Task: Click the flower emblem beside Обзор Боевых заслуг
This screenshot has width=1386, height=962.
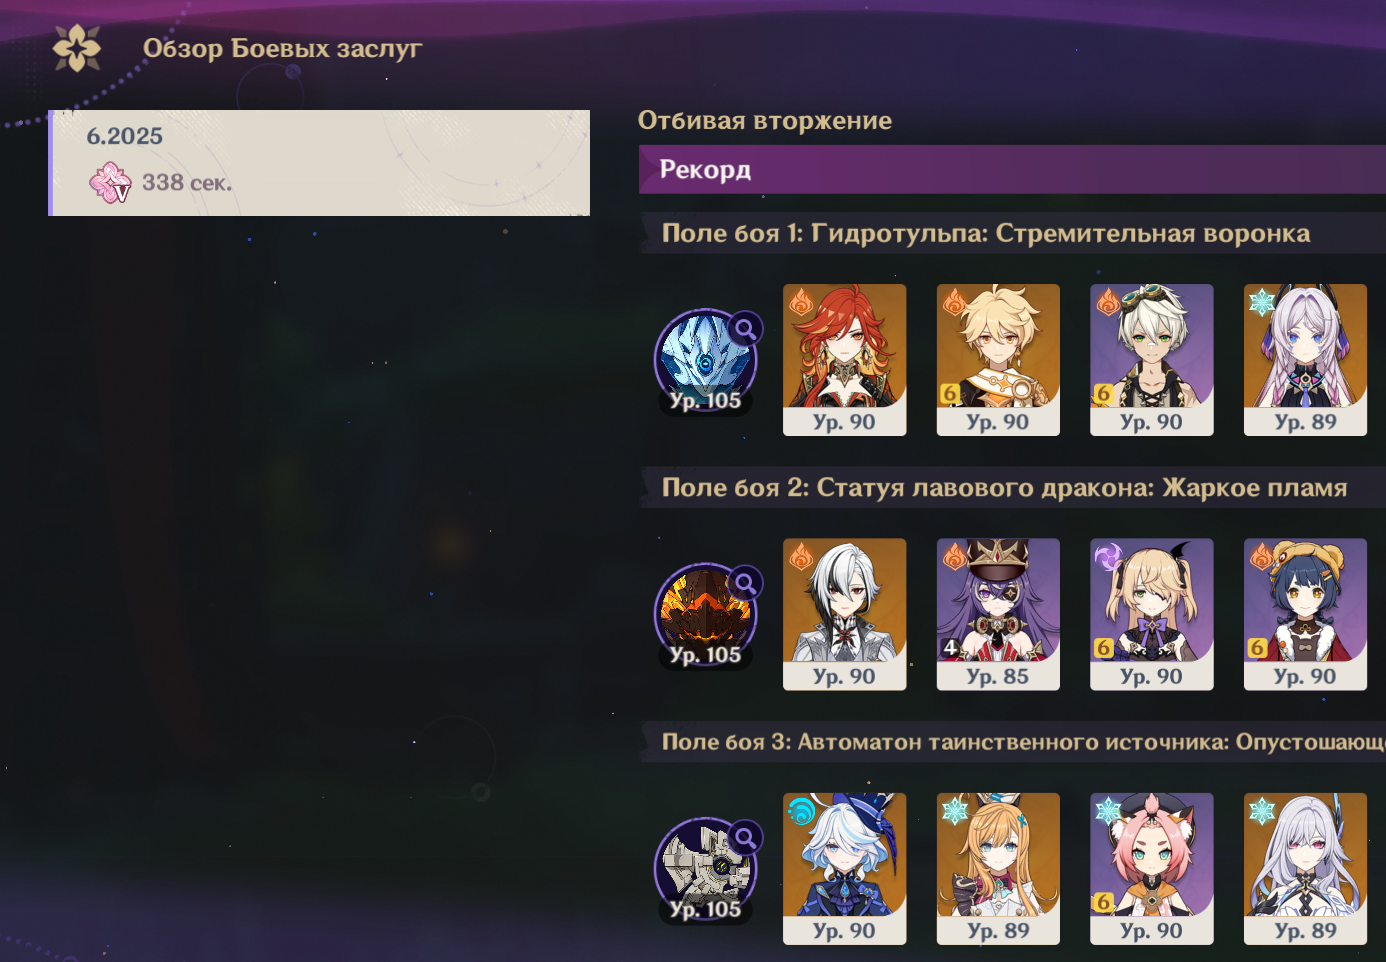Action: pyautogui.click(x=77, y=47)
